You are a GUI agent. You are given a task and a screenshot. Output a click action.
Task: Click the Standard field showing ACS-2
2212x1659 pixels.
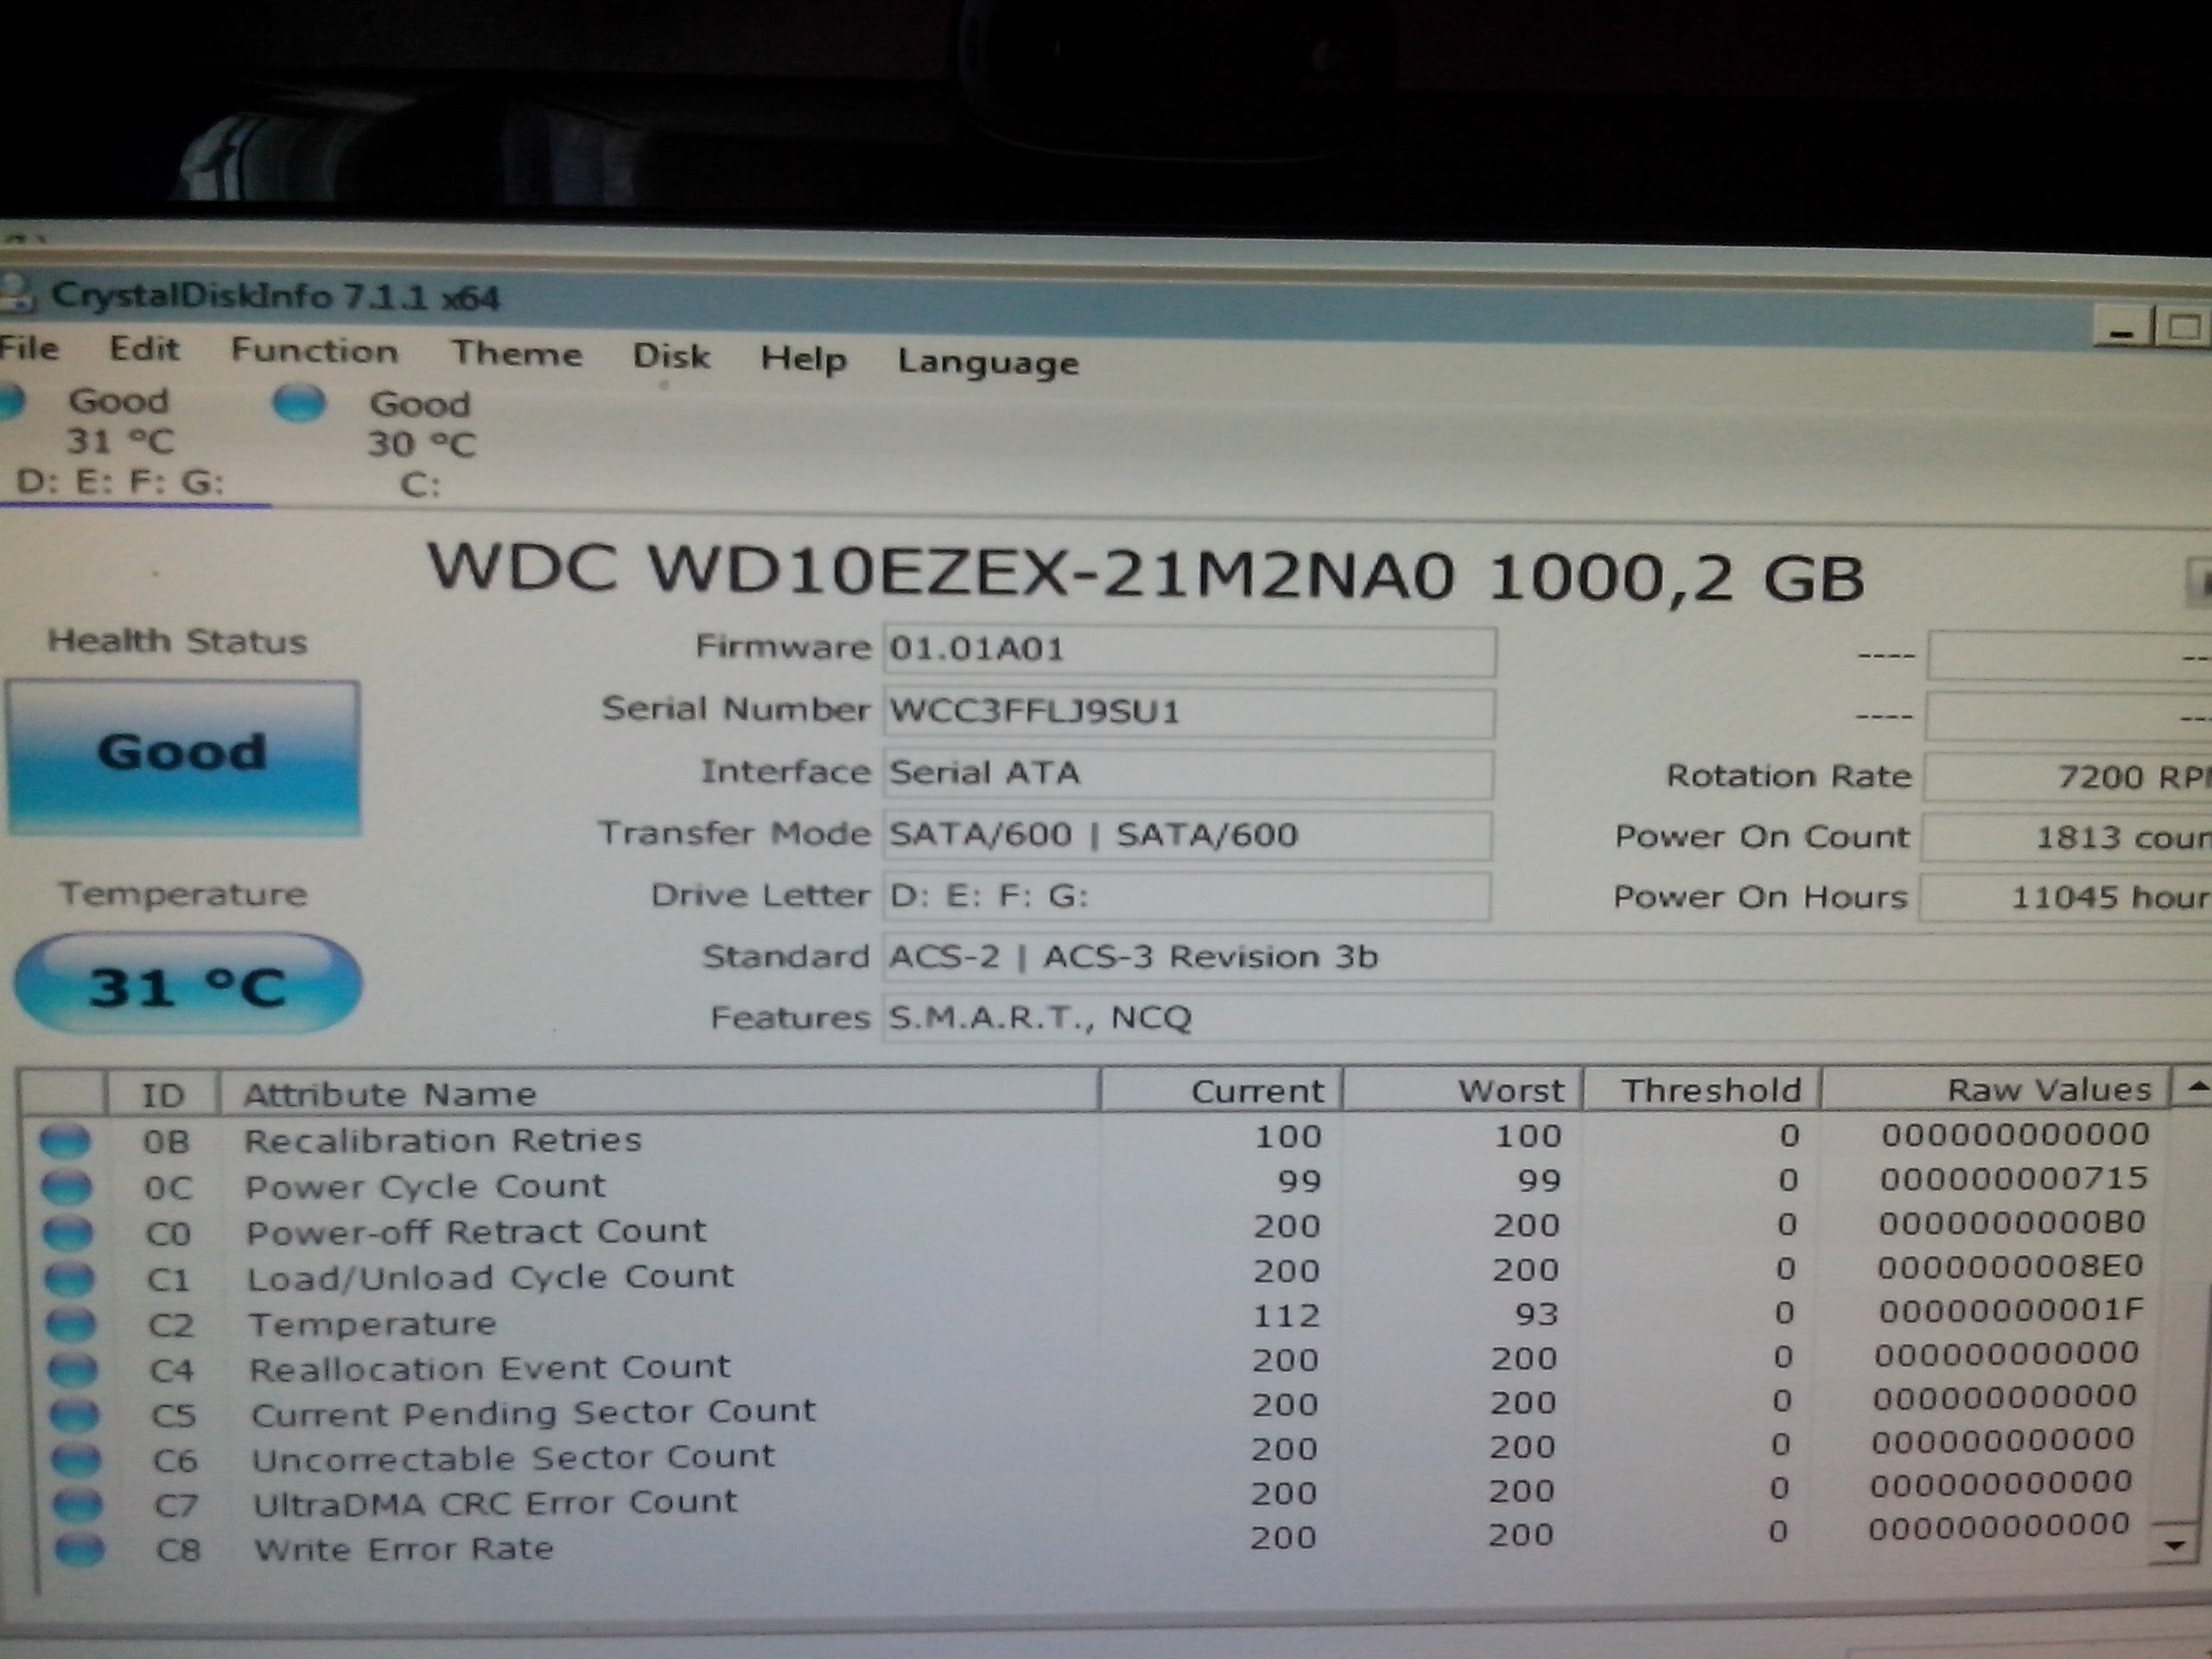click(x=1546, y=958)
